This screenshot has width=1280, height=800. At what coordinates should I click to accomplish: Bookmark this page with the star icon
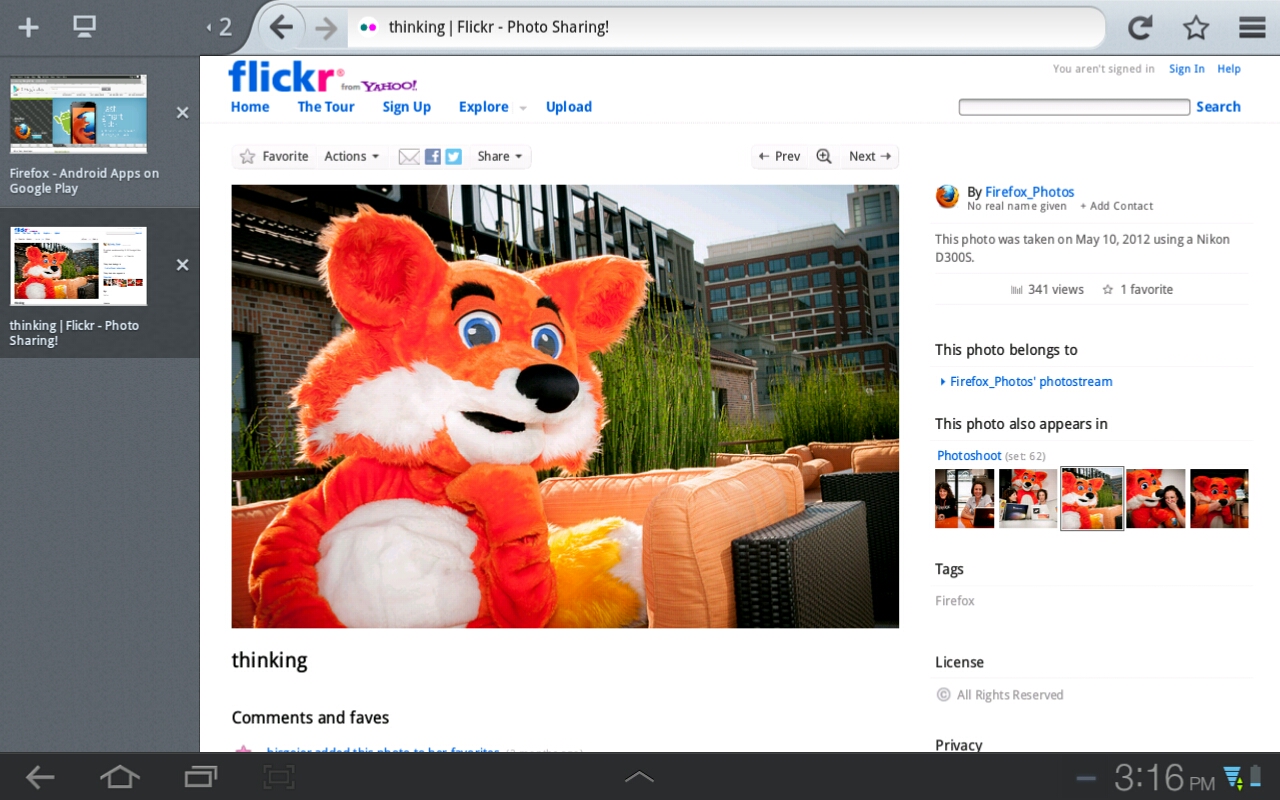1196,27
